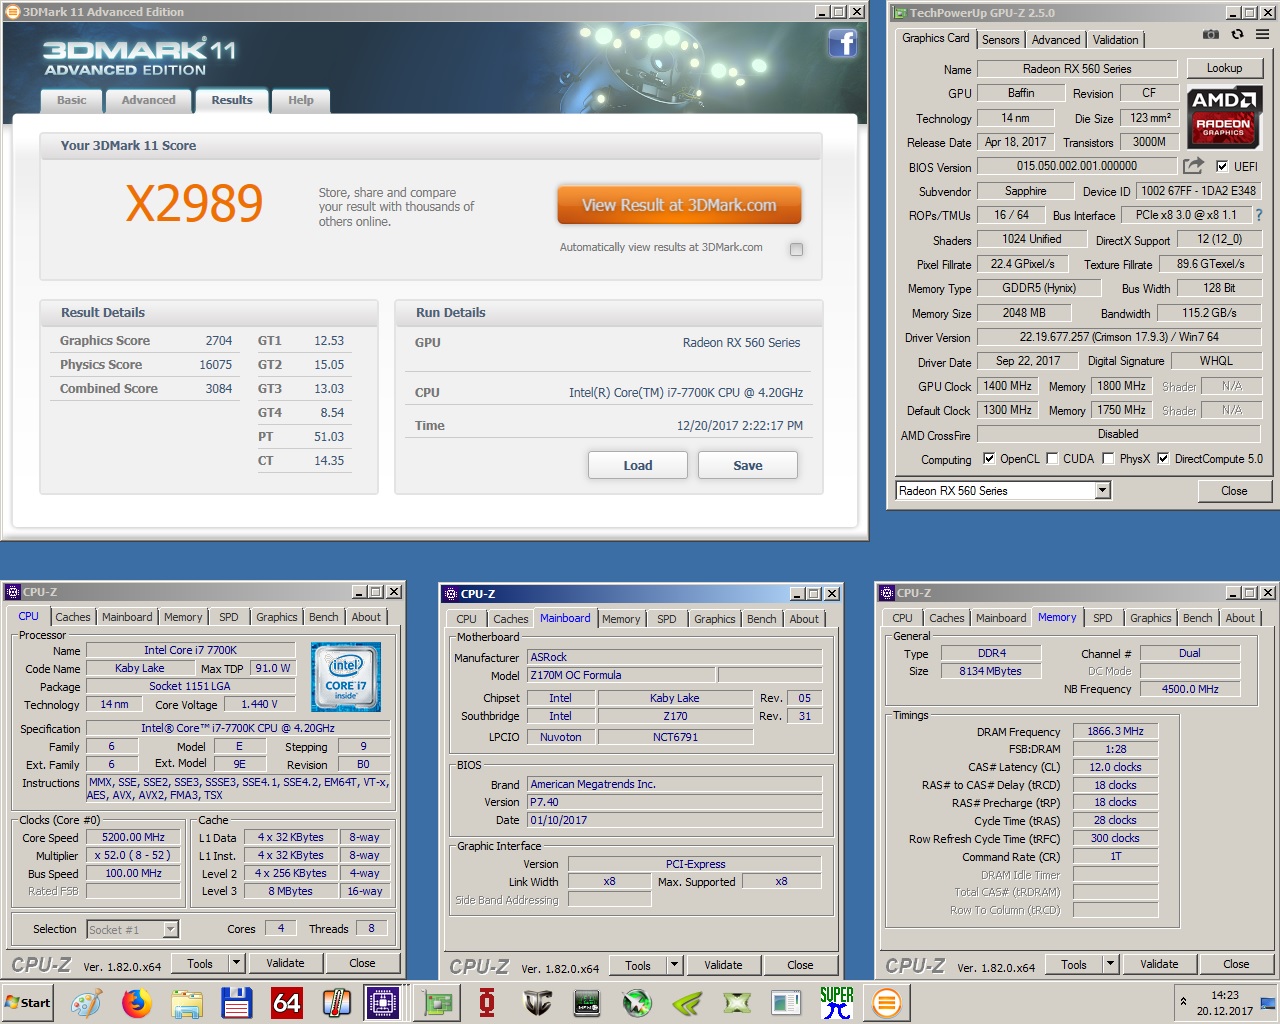Open the Advanced tab in GPU-Z
This screenshot has height=1024, width=1280.
click(1056, 40)
